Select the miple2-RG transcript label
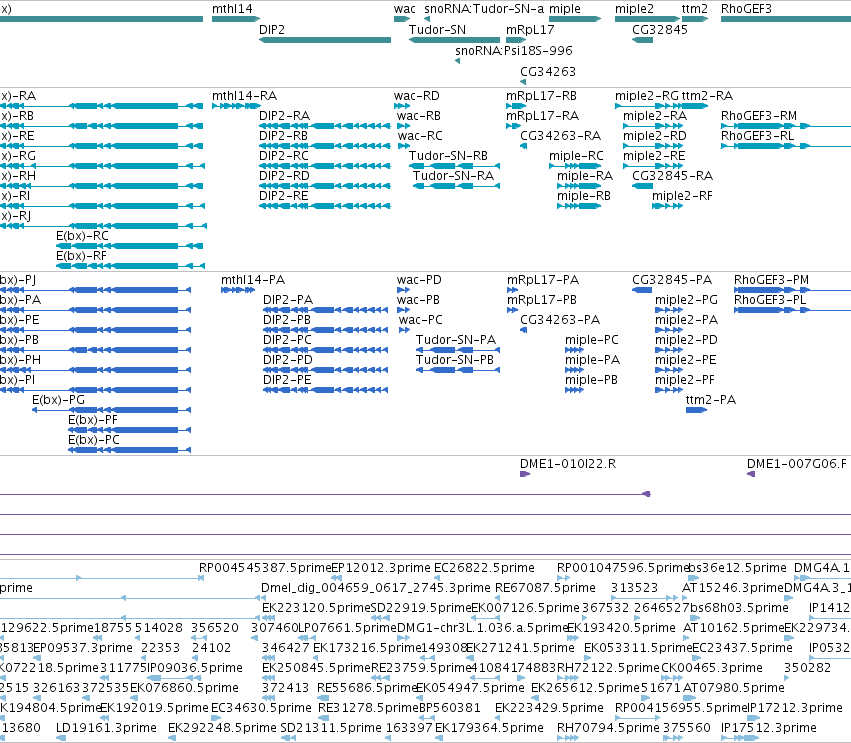Screen dimensions: 851x743 click(x=646, y=96)
